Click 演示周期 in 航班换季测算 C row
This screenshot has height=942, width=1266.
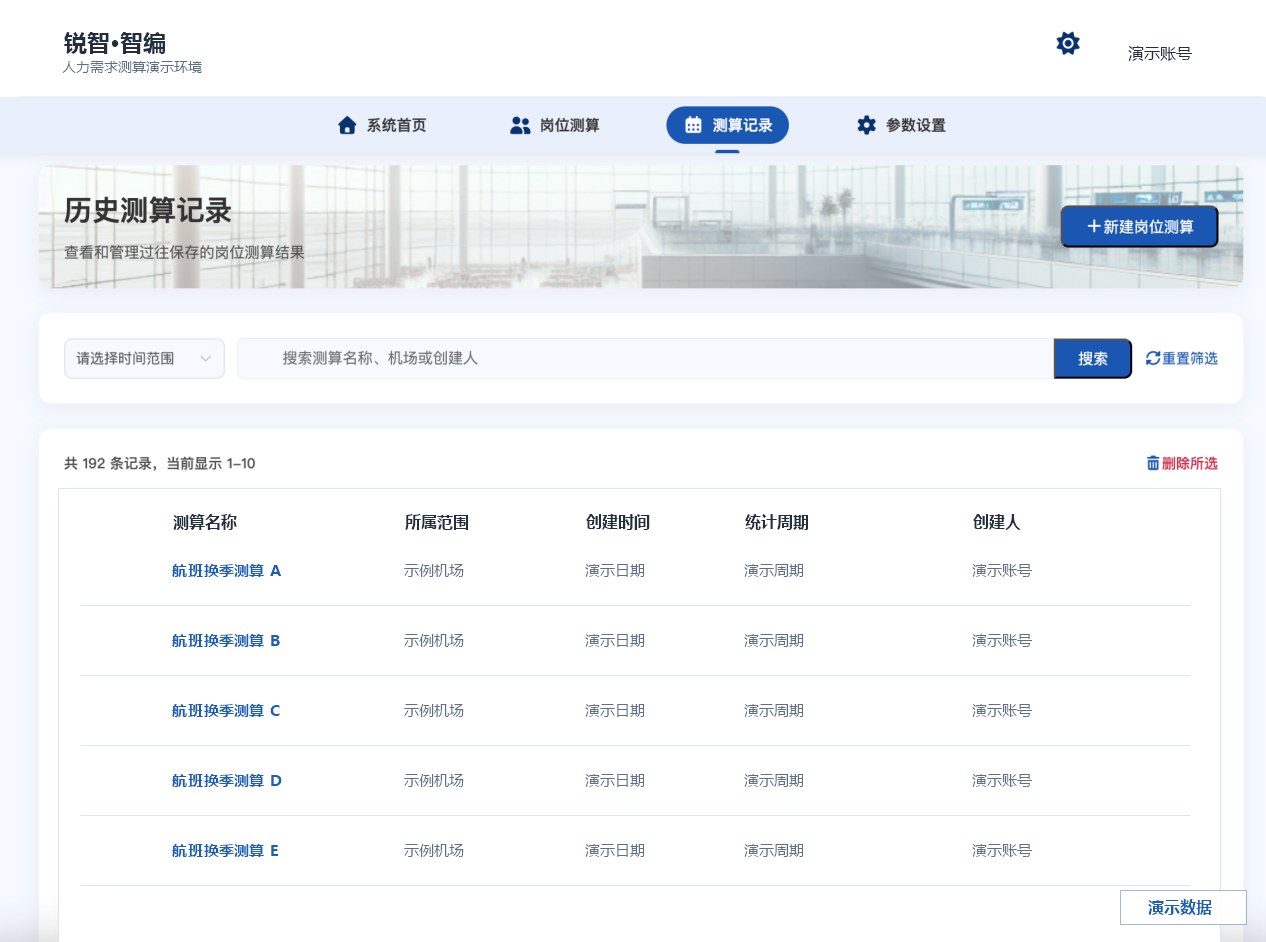(774, 710)
